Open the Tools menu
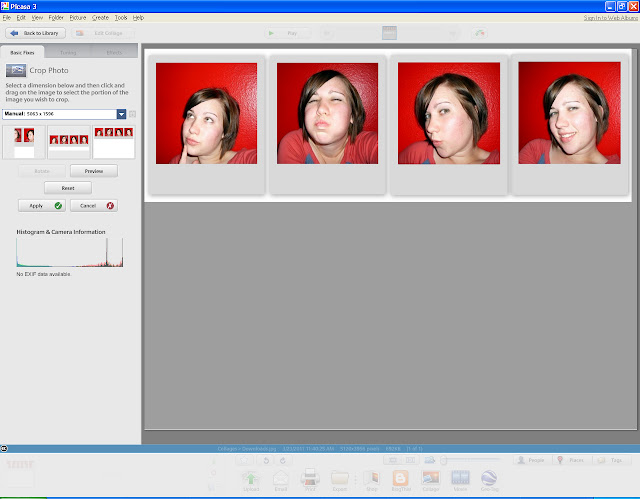 click(121, 18)
